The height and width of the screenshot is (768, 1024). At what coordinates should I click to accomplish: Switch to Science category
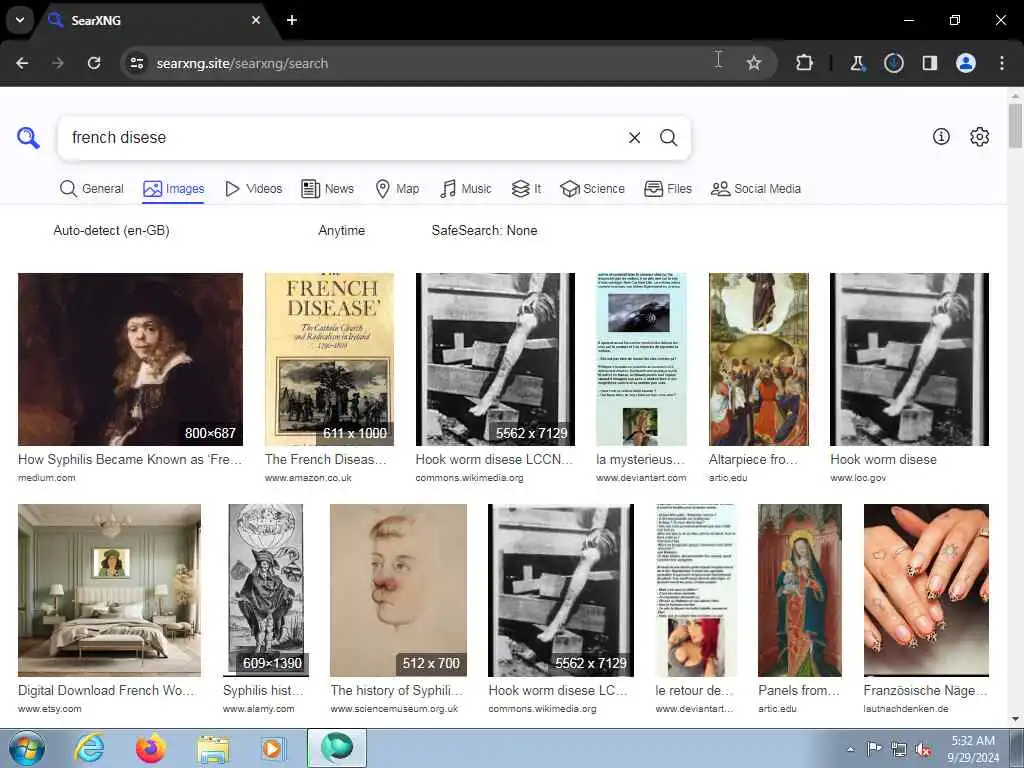click(592, 189)
